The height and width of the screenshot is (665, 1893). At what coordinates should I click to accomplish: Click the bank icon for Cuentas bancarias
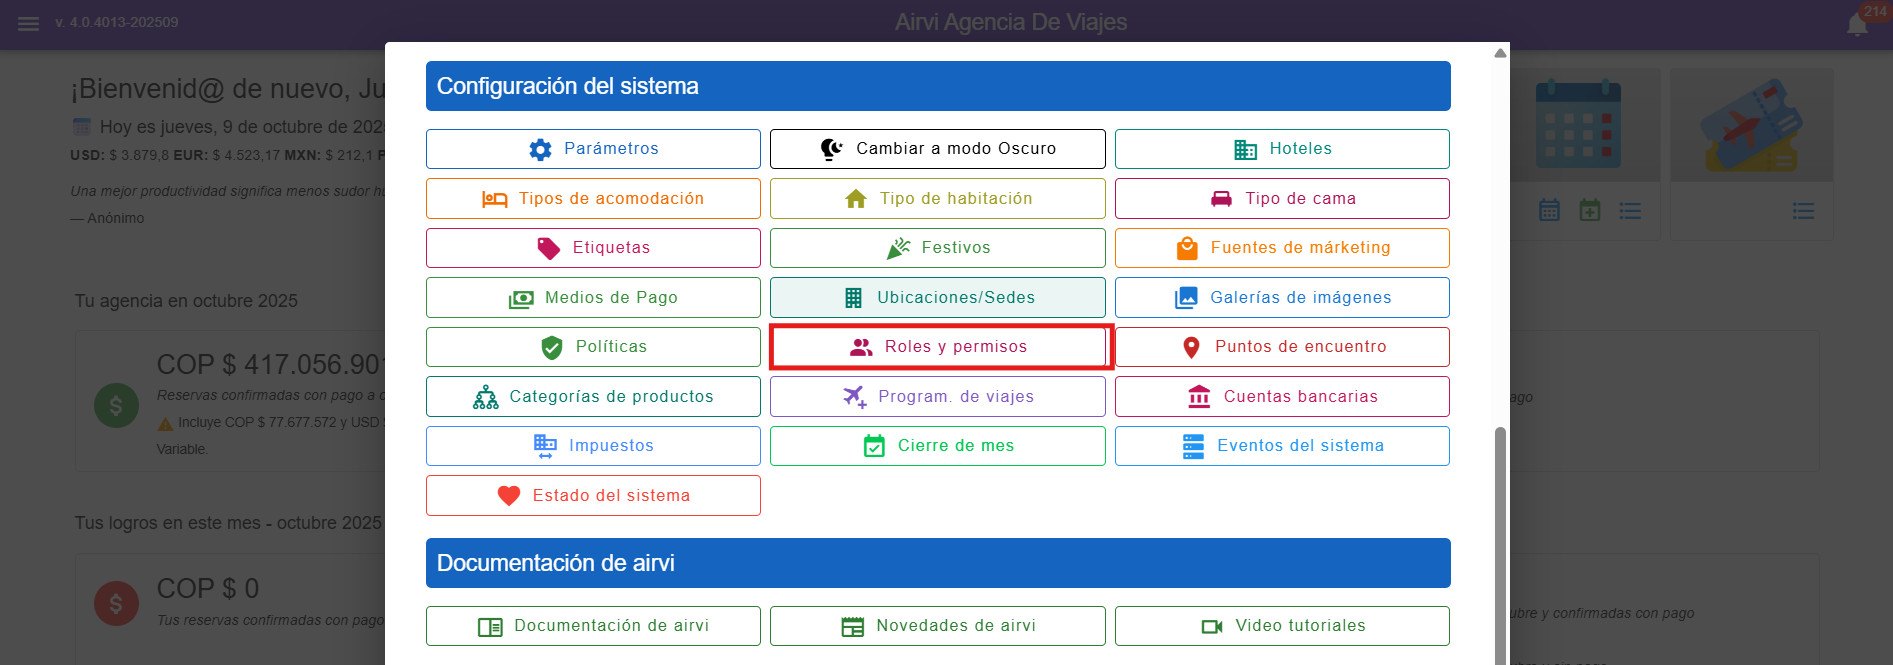tap(1199, 397)
